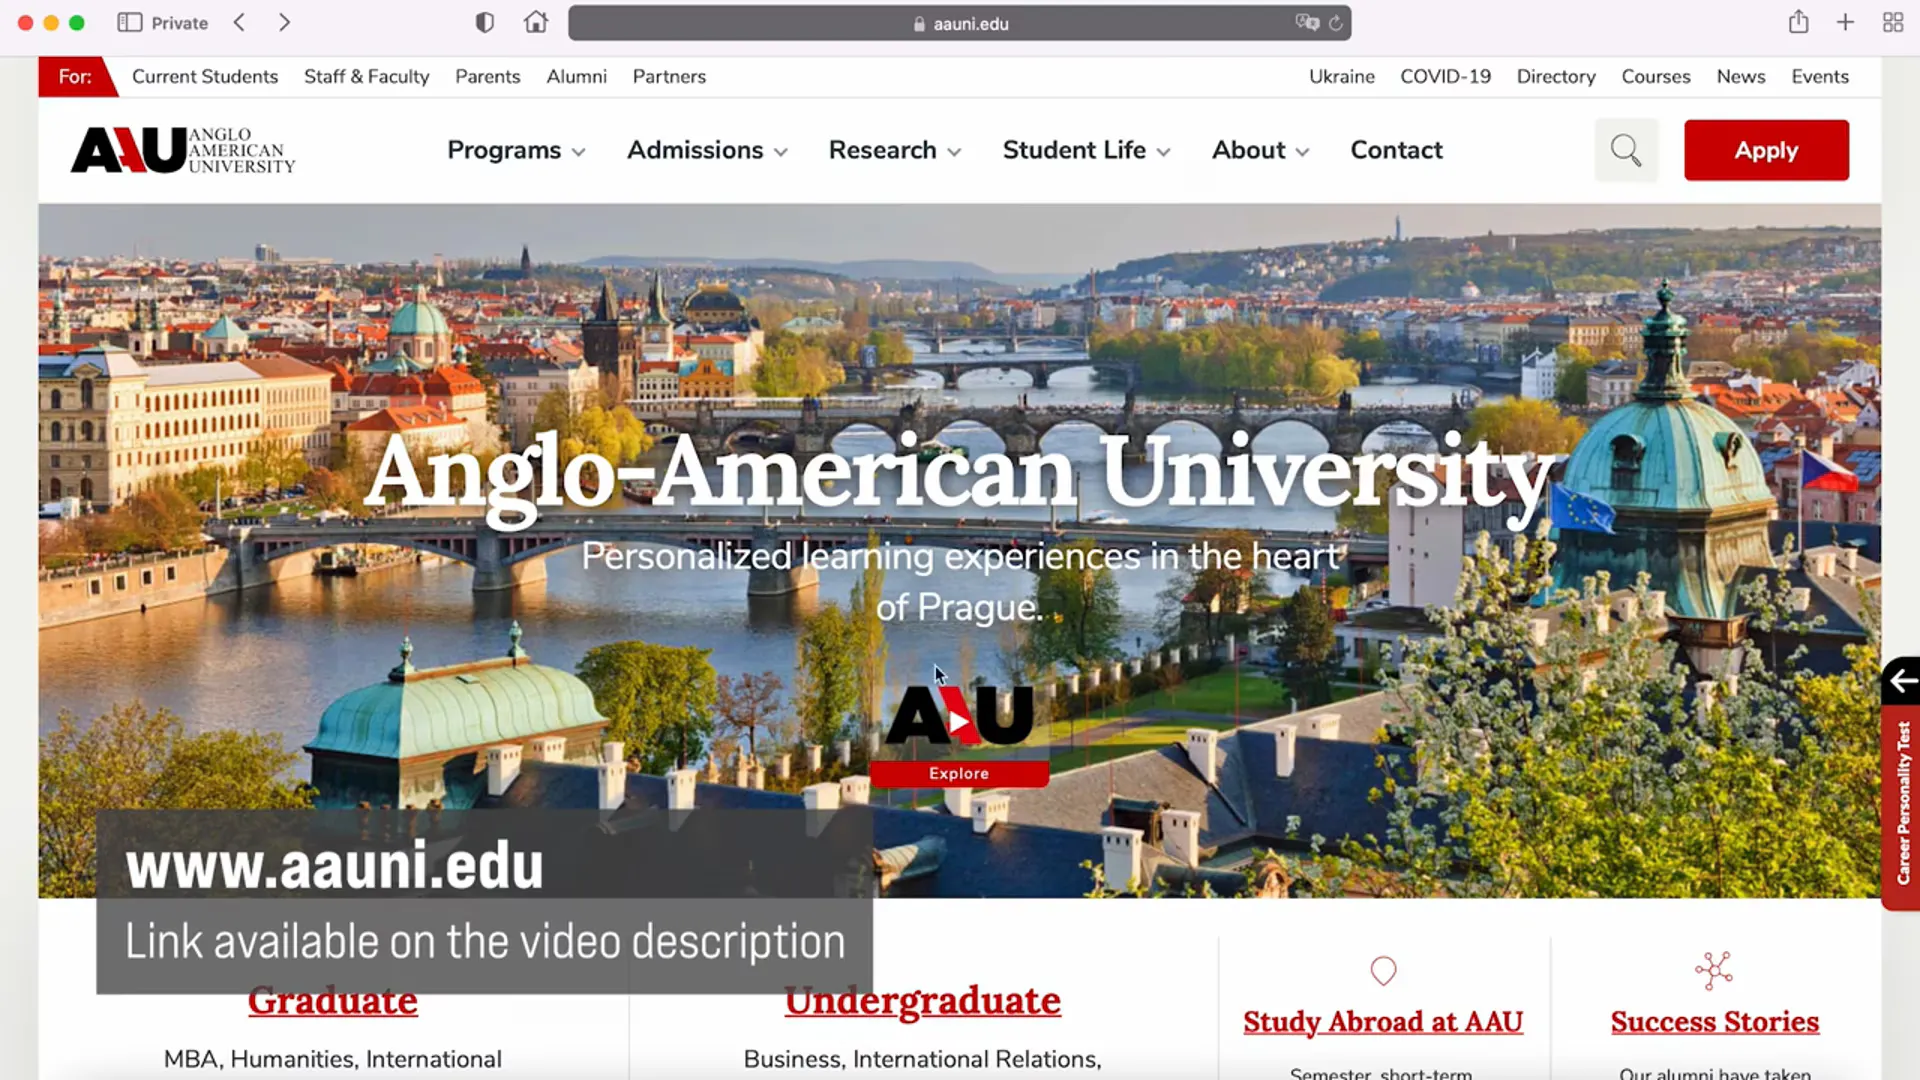Go forward to the next page
This screenshot has height=1080, width=1920.
[285, 23]
